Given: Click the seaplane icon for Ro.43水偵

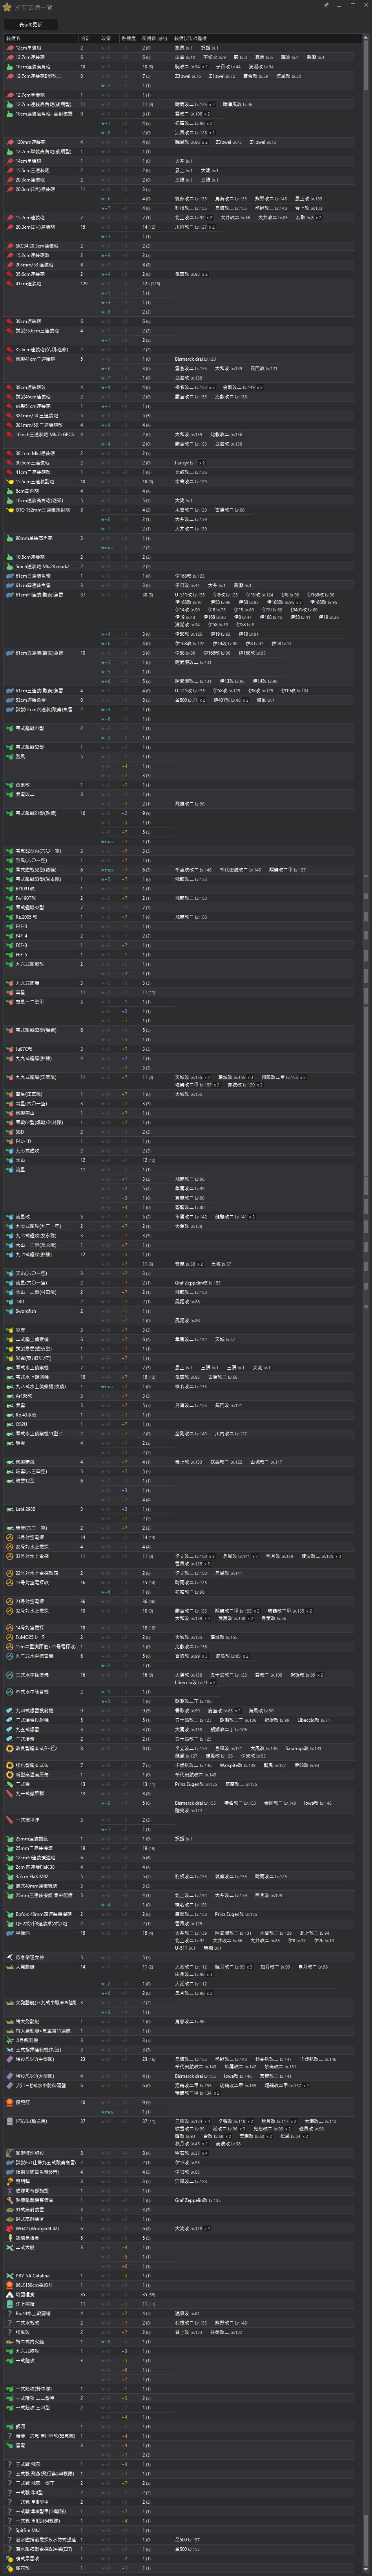Looking at the screenshot, I should 9,1415.
